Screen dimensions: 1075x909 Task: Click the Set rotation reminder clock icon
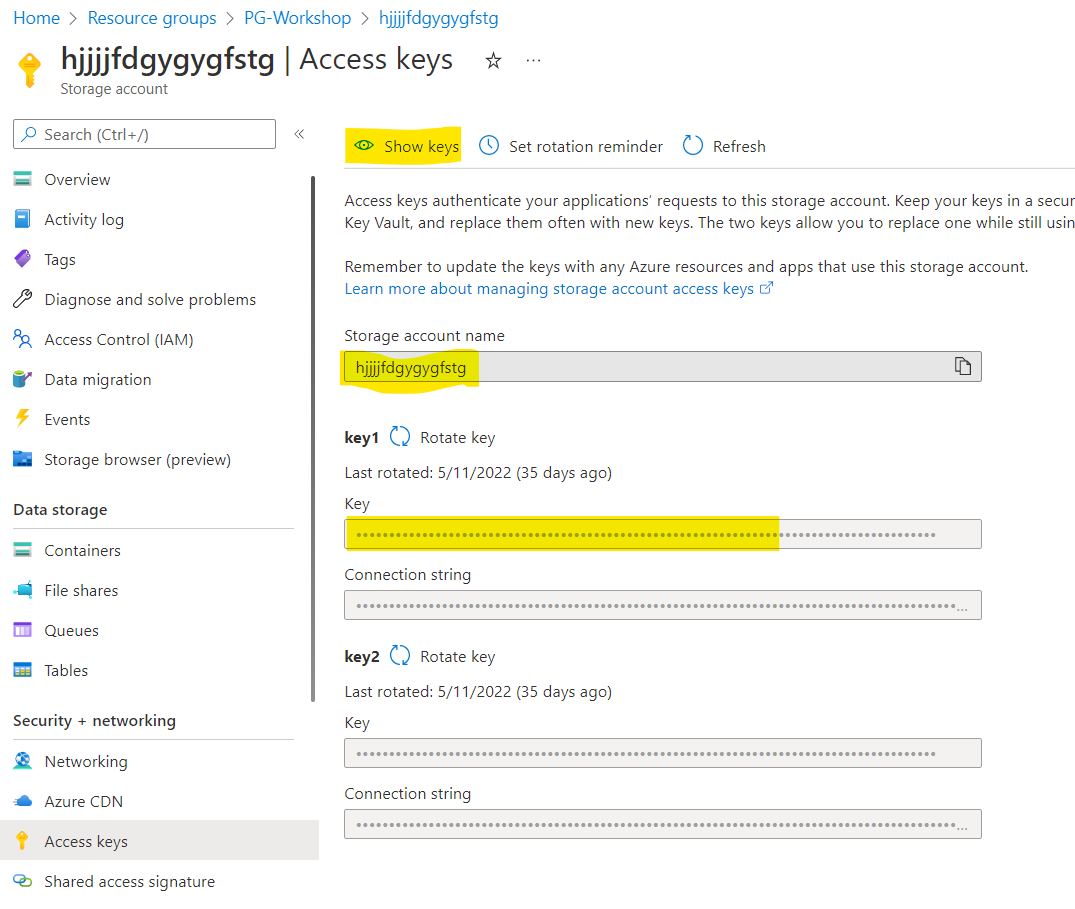coord(489,146)
